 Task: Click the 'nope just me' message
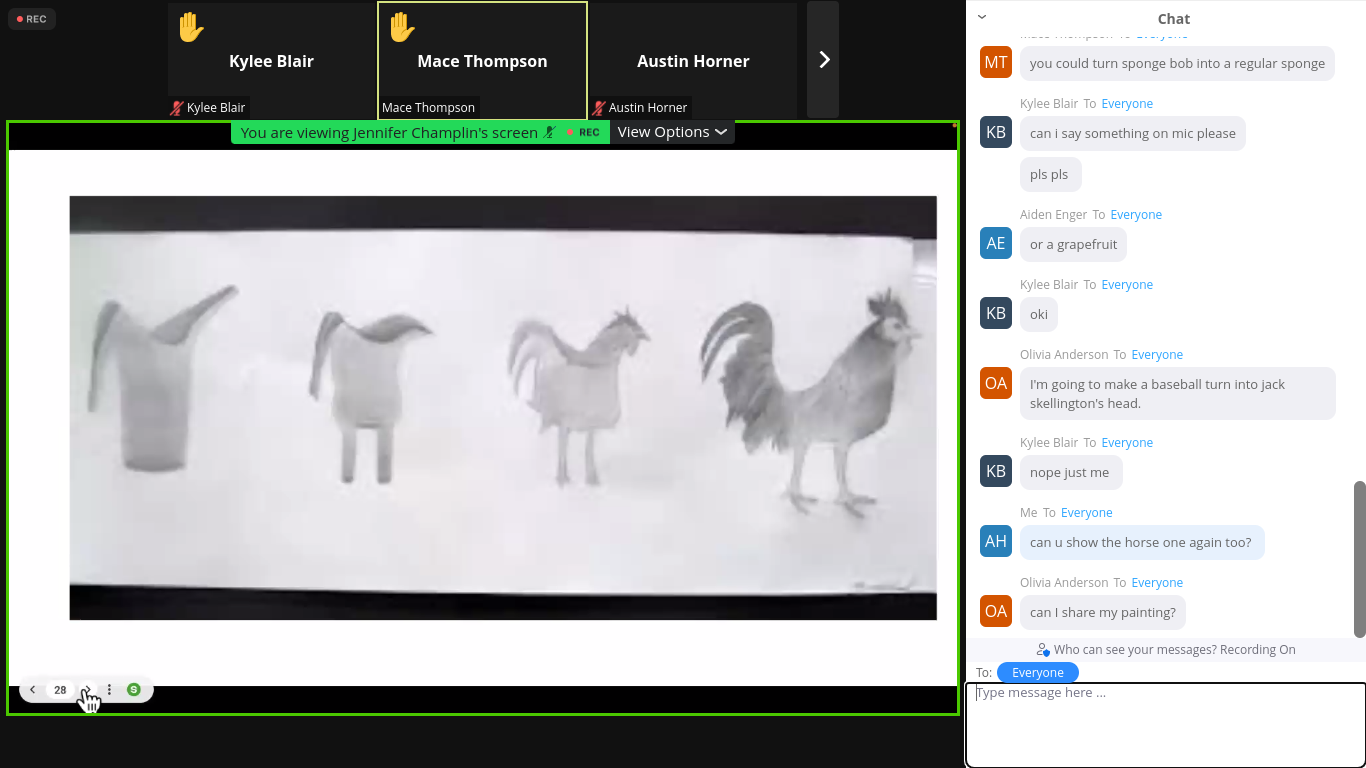point(1071,472)
